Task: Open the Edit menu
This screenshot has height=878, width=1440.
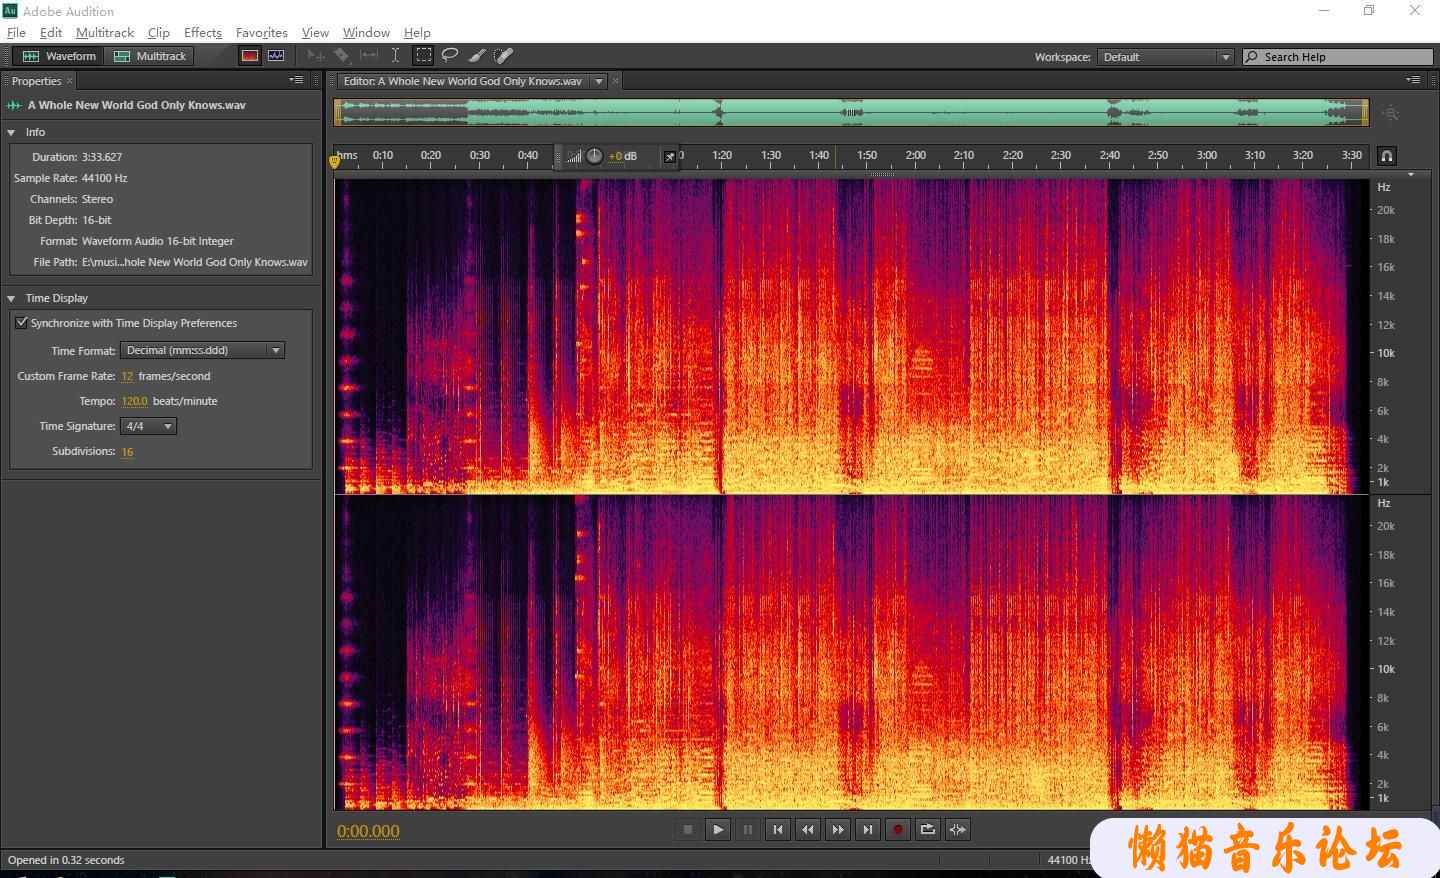Action: 51,32
